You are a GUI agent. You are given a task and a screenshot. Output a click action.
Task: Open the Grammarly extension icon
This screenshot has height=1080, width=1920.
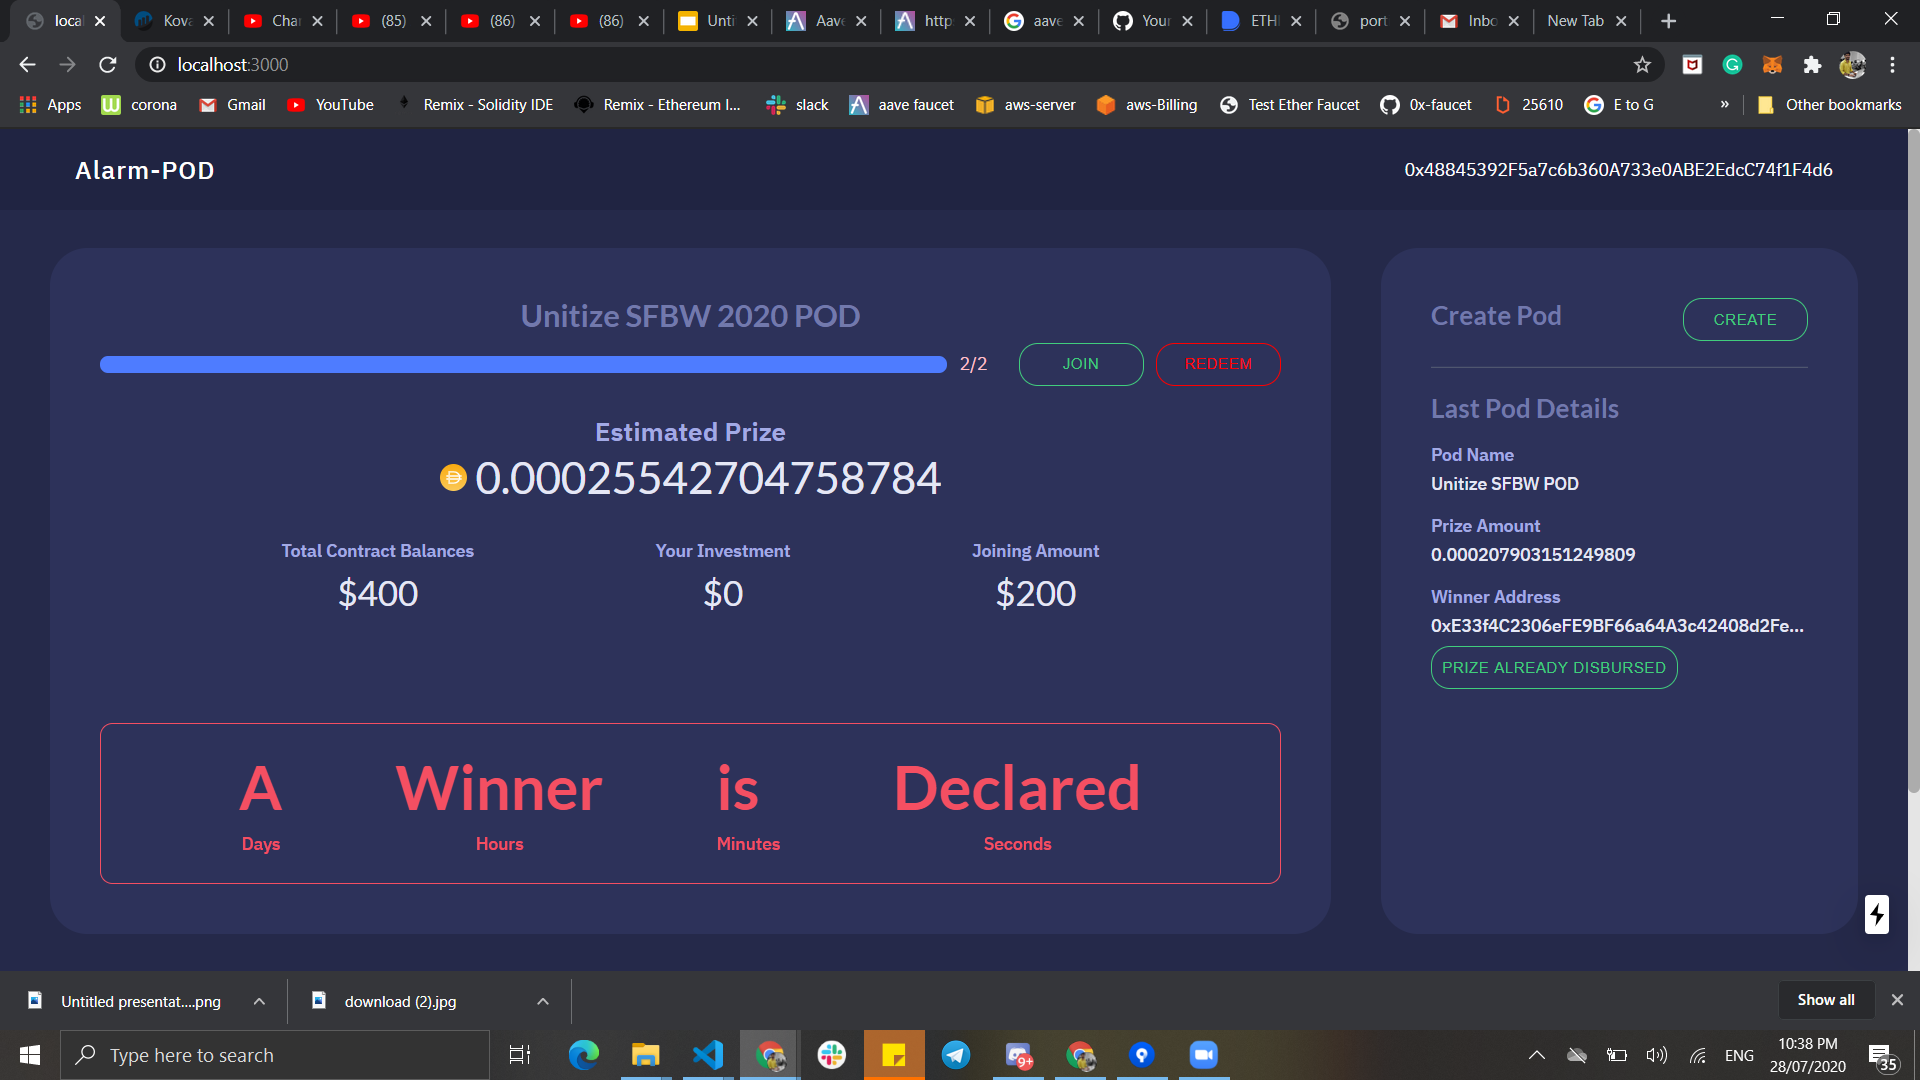1732,65
